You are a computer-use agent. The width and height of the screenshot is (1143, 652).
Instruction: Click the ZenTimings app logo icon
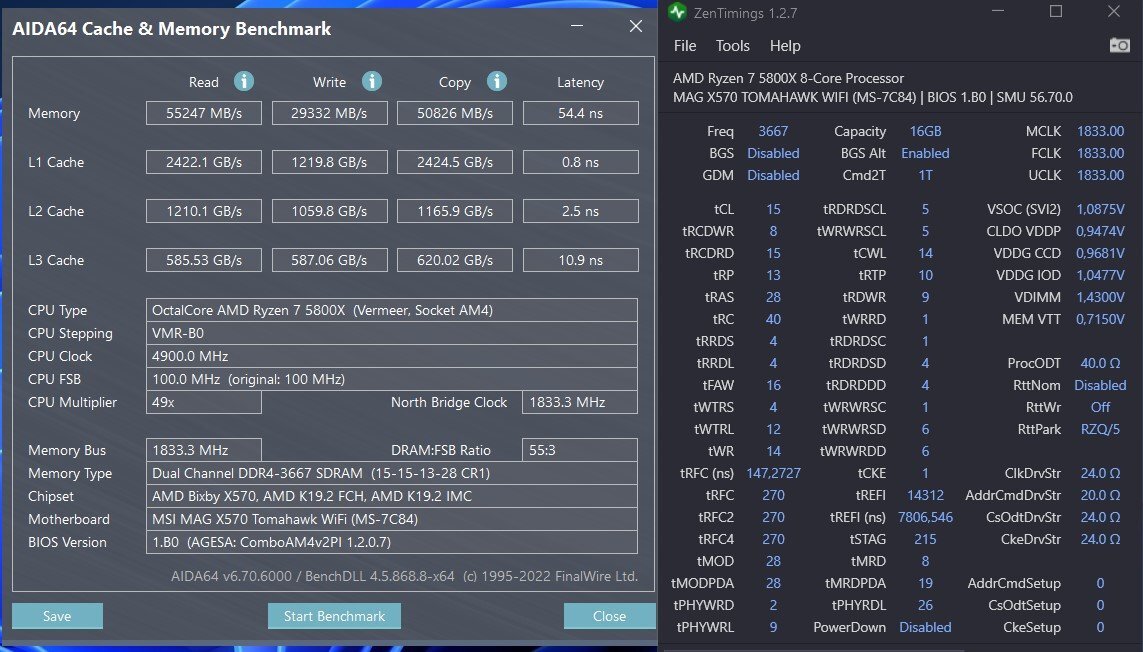pos(677,12)
